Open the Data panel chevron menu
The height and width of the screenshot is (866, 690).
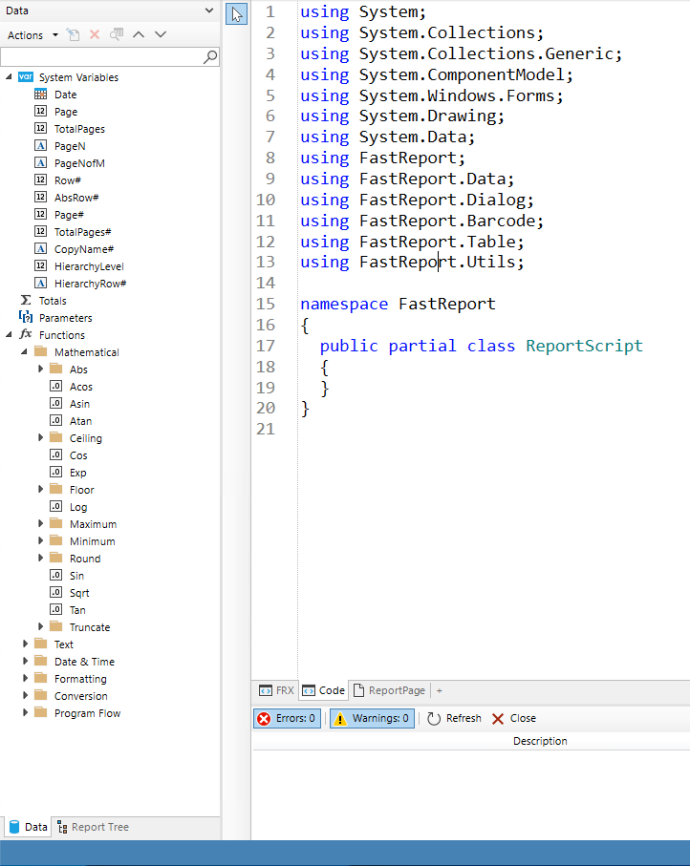coord(208,10)
